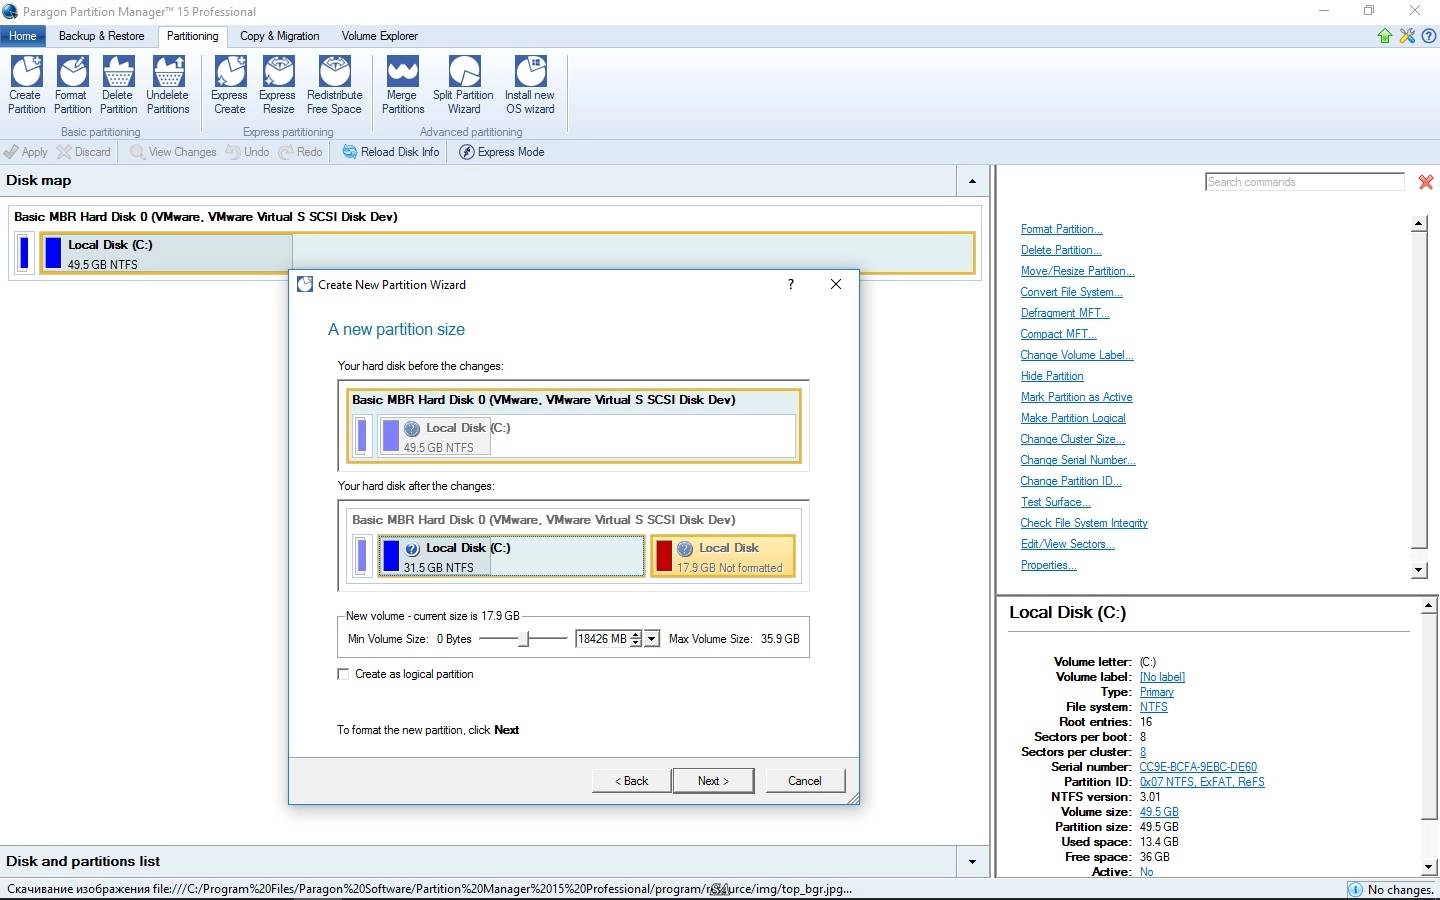Click the Undelete Partitions icon
The height and width of the screenshot is (900, 1440).
pos(168,84)
